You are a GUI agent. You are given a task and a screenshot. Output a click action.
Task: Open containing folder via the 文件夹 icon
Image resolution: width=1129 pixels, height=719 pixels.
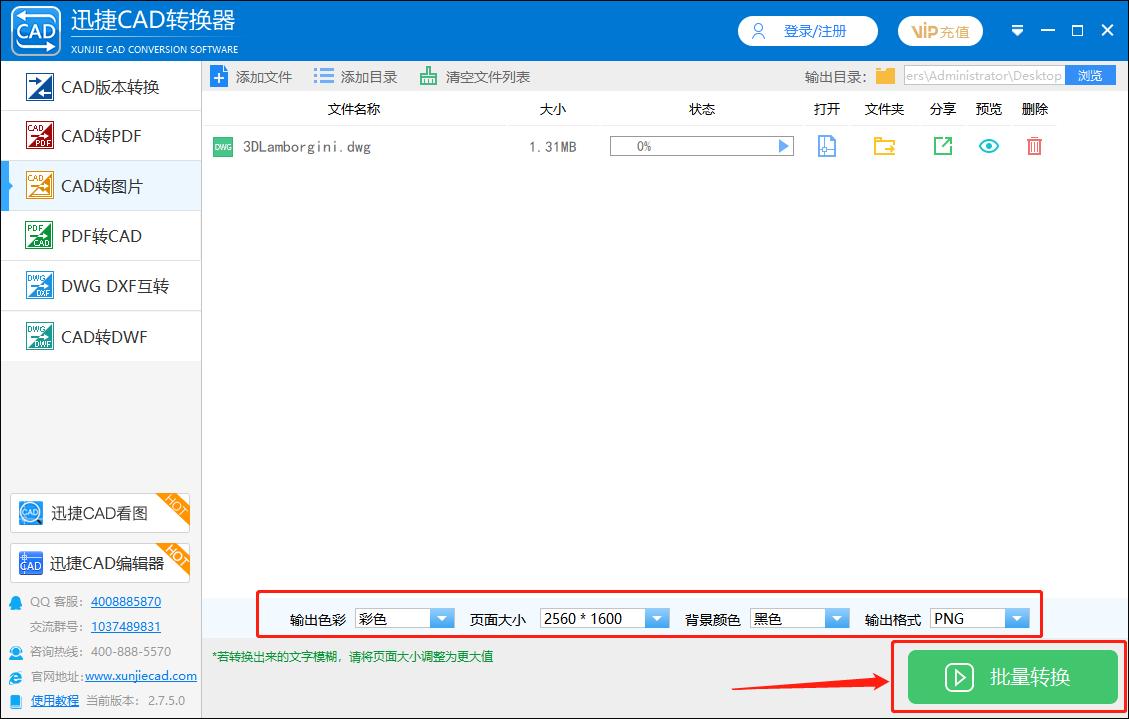pyautogui.click(x=884, y=145)
